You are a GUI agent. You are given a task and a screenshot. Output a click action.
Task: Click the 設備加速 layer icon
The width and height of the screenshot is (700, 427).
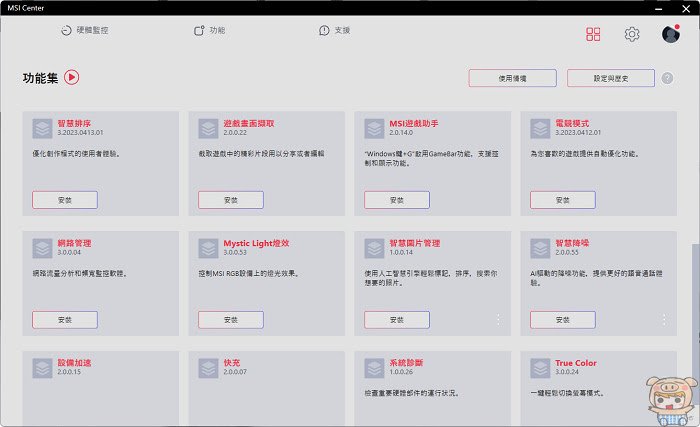(x=42, y=368)
